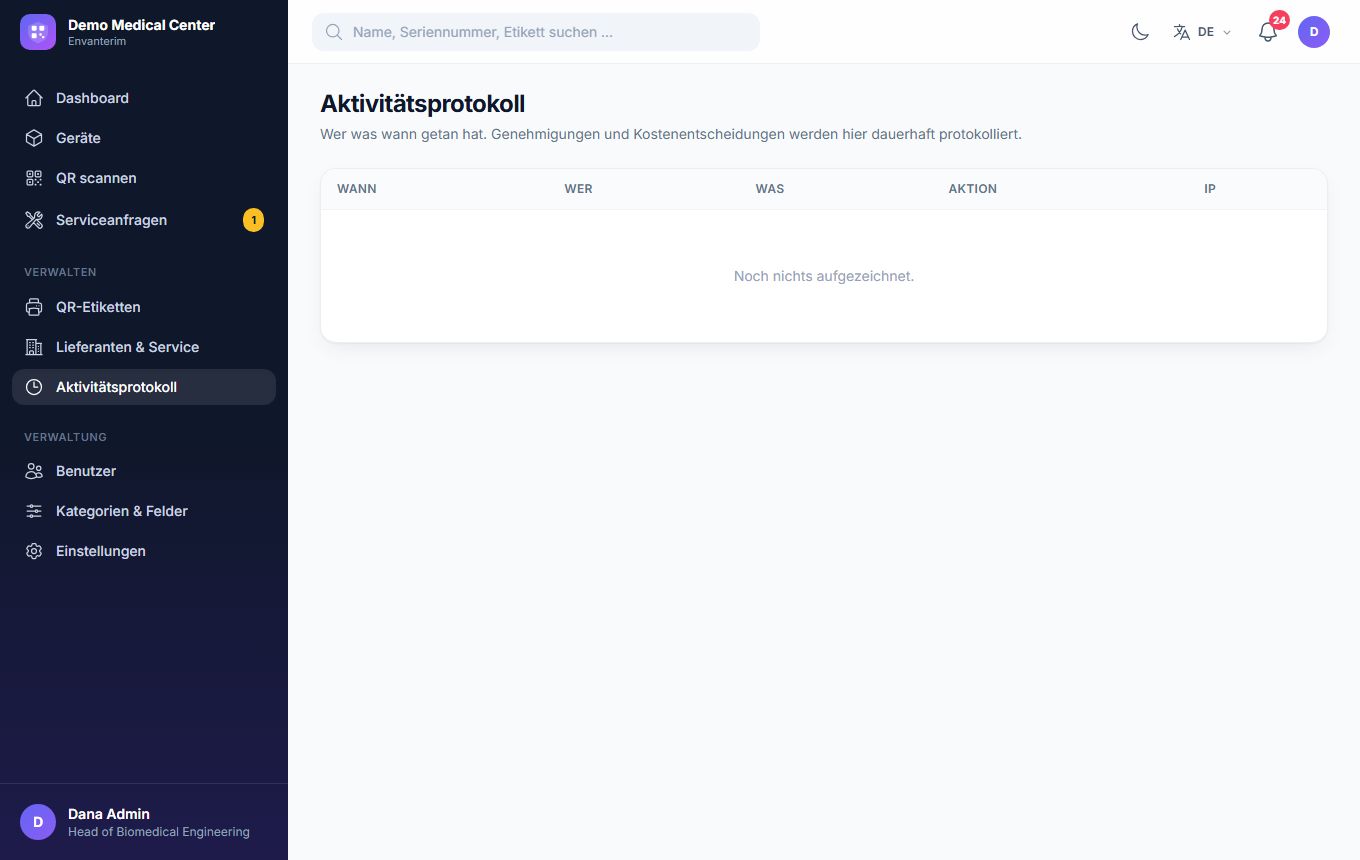Click the WER column header
This screenshot has height=860, width=1360.
click(578, 189)
